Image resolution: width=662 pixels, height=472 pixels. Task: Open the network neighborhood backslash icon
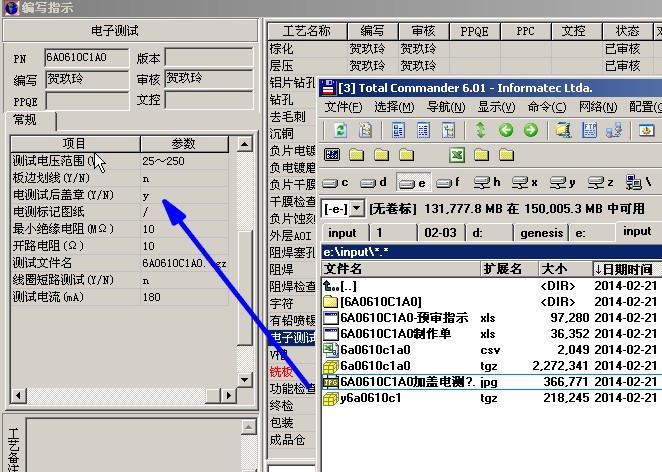[x=638, y=183]
